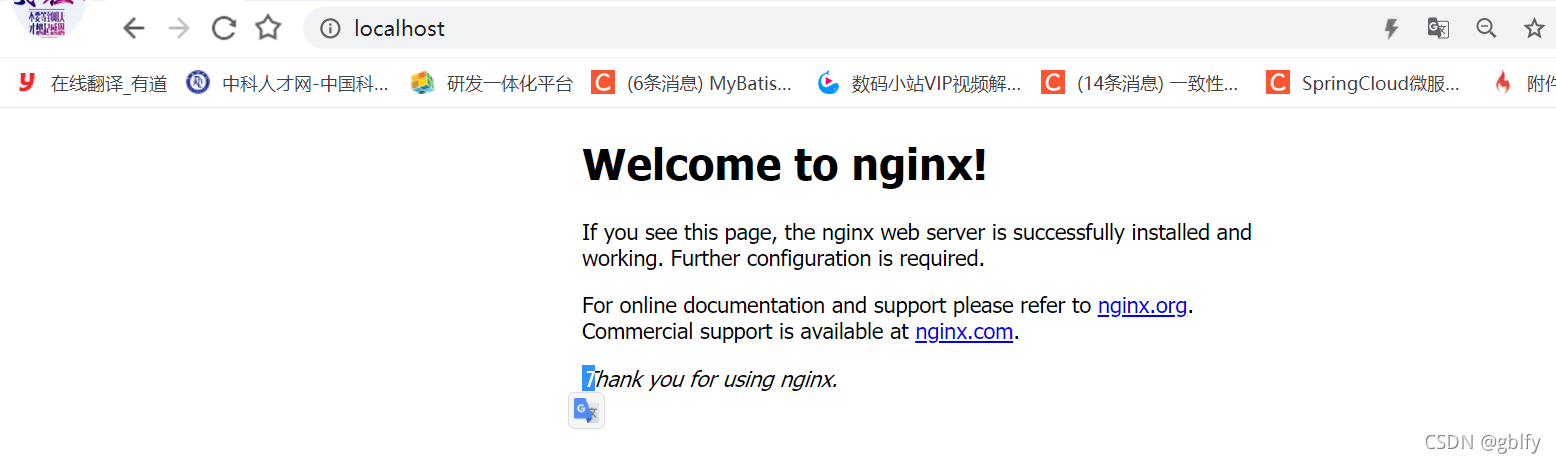The width and height of the screenshot is (1556, 463).
Task: Click the Welcome to nginx! heading
Action: 785,164
